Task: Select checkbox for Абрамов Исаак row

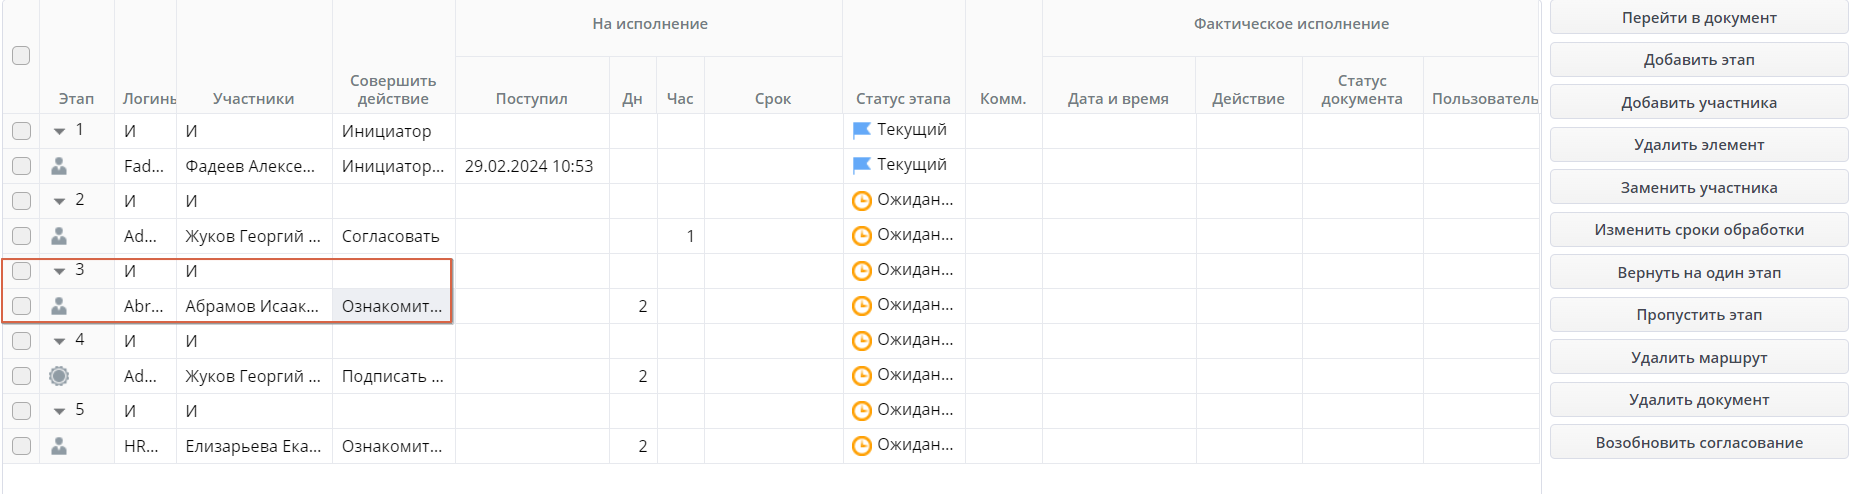Action: coord(21,306)
